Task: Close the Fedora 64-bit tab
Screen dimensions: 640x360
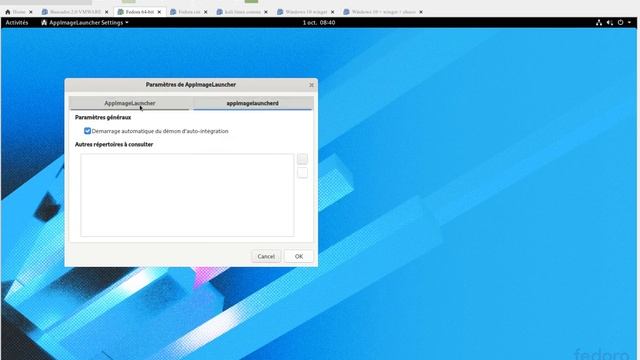Action: pyautogui.click(x=159, y=12)
